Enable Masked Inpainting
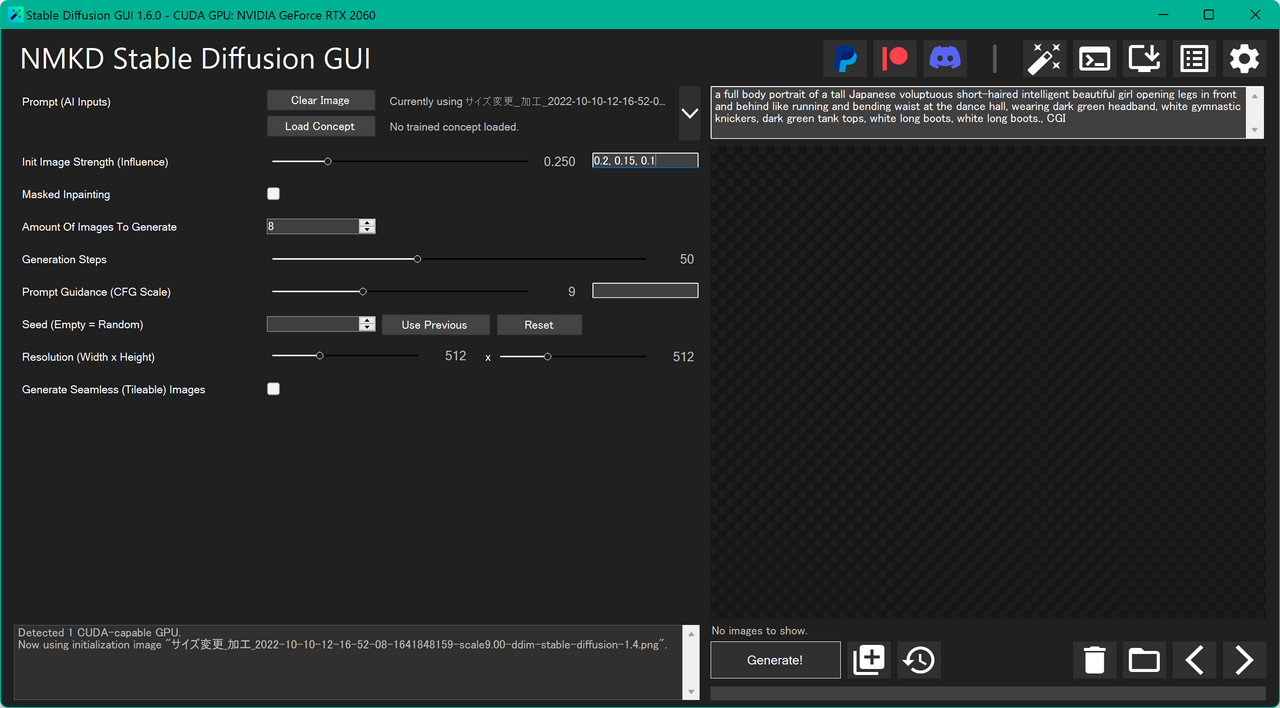The height and width of the screenshot is (708, 1280). (273, 193)
